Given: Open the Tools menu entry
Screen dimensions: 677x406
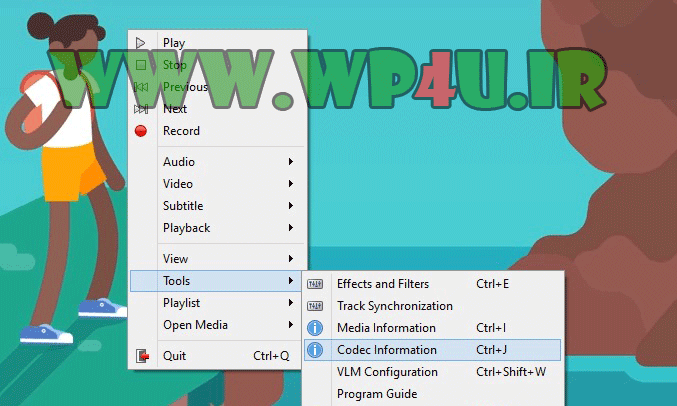Looking at the screenshot, I should pyautogui.click(x=215, y=281).
